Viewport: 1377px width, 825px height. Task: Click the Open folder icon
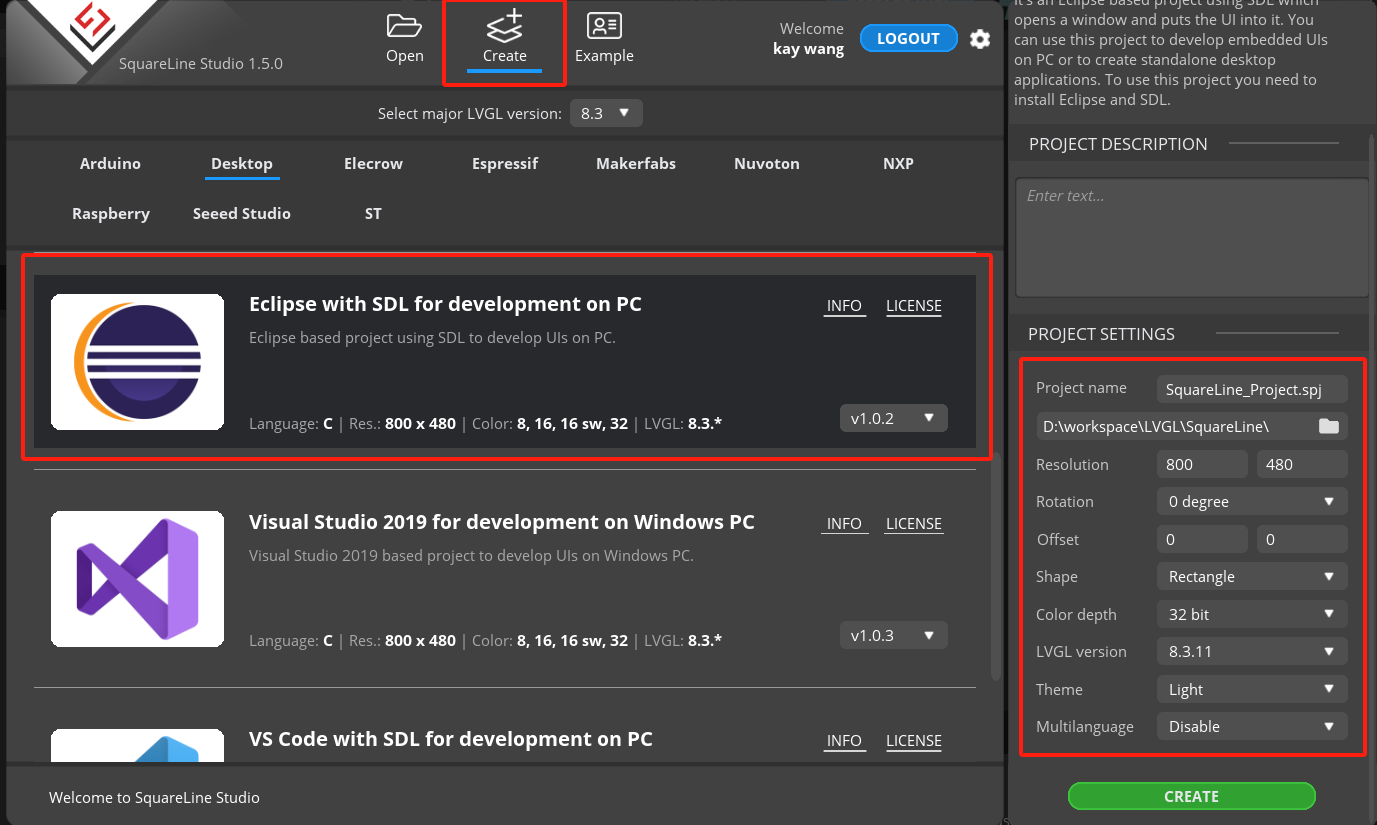click(404, 25)
